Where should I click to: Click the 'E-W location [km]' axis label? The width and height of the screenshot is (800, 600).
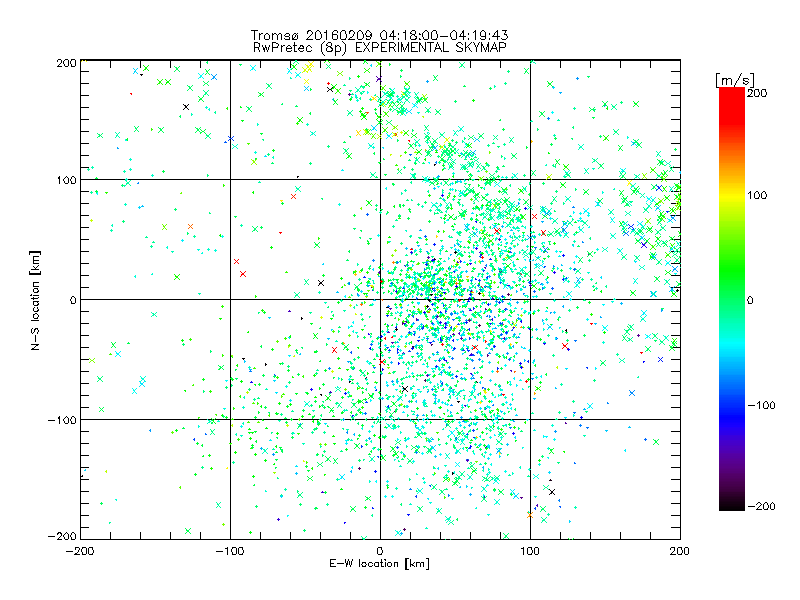[380, 564]
